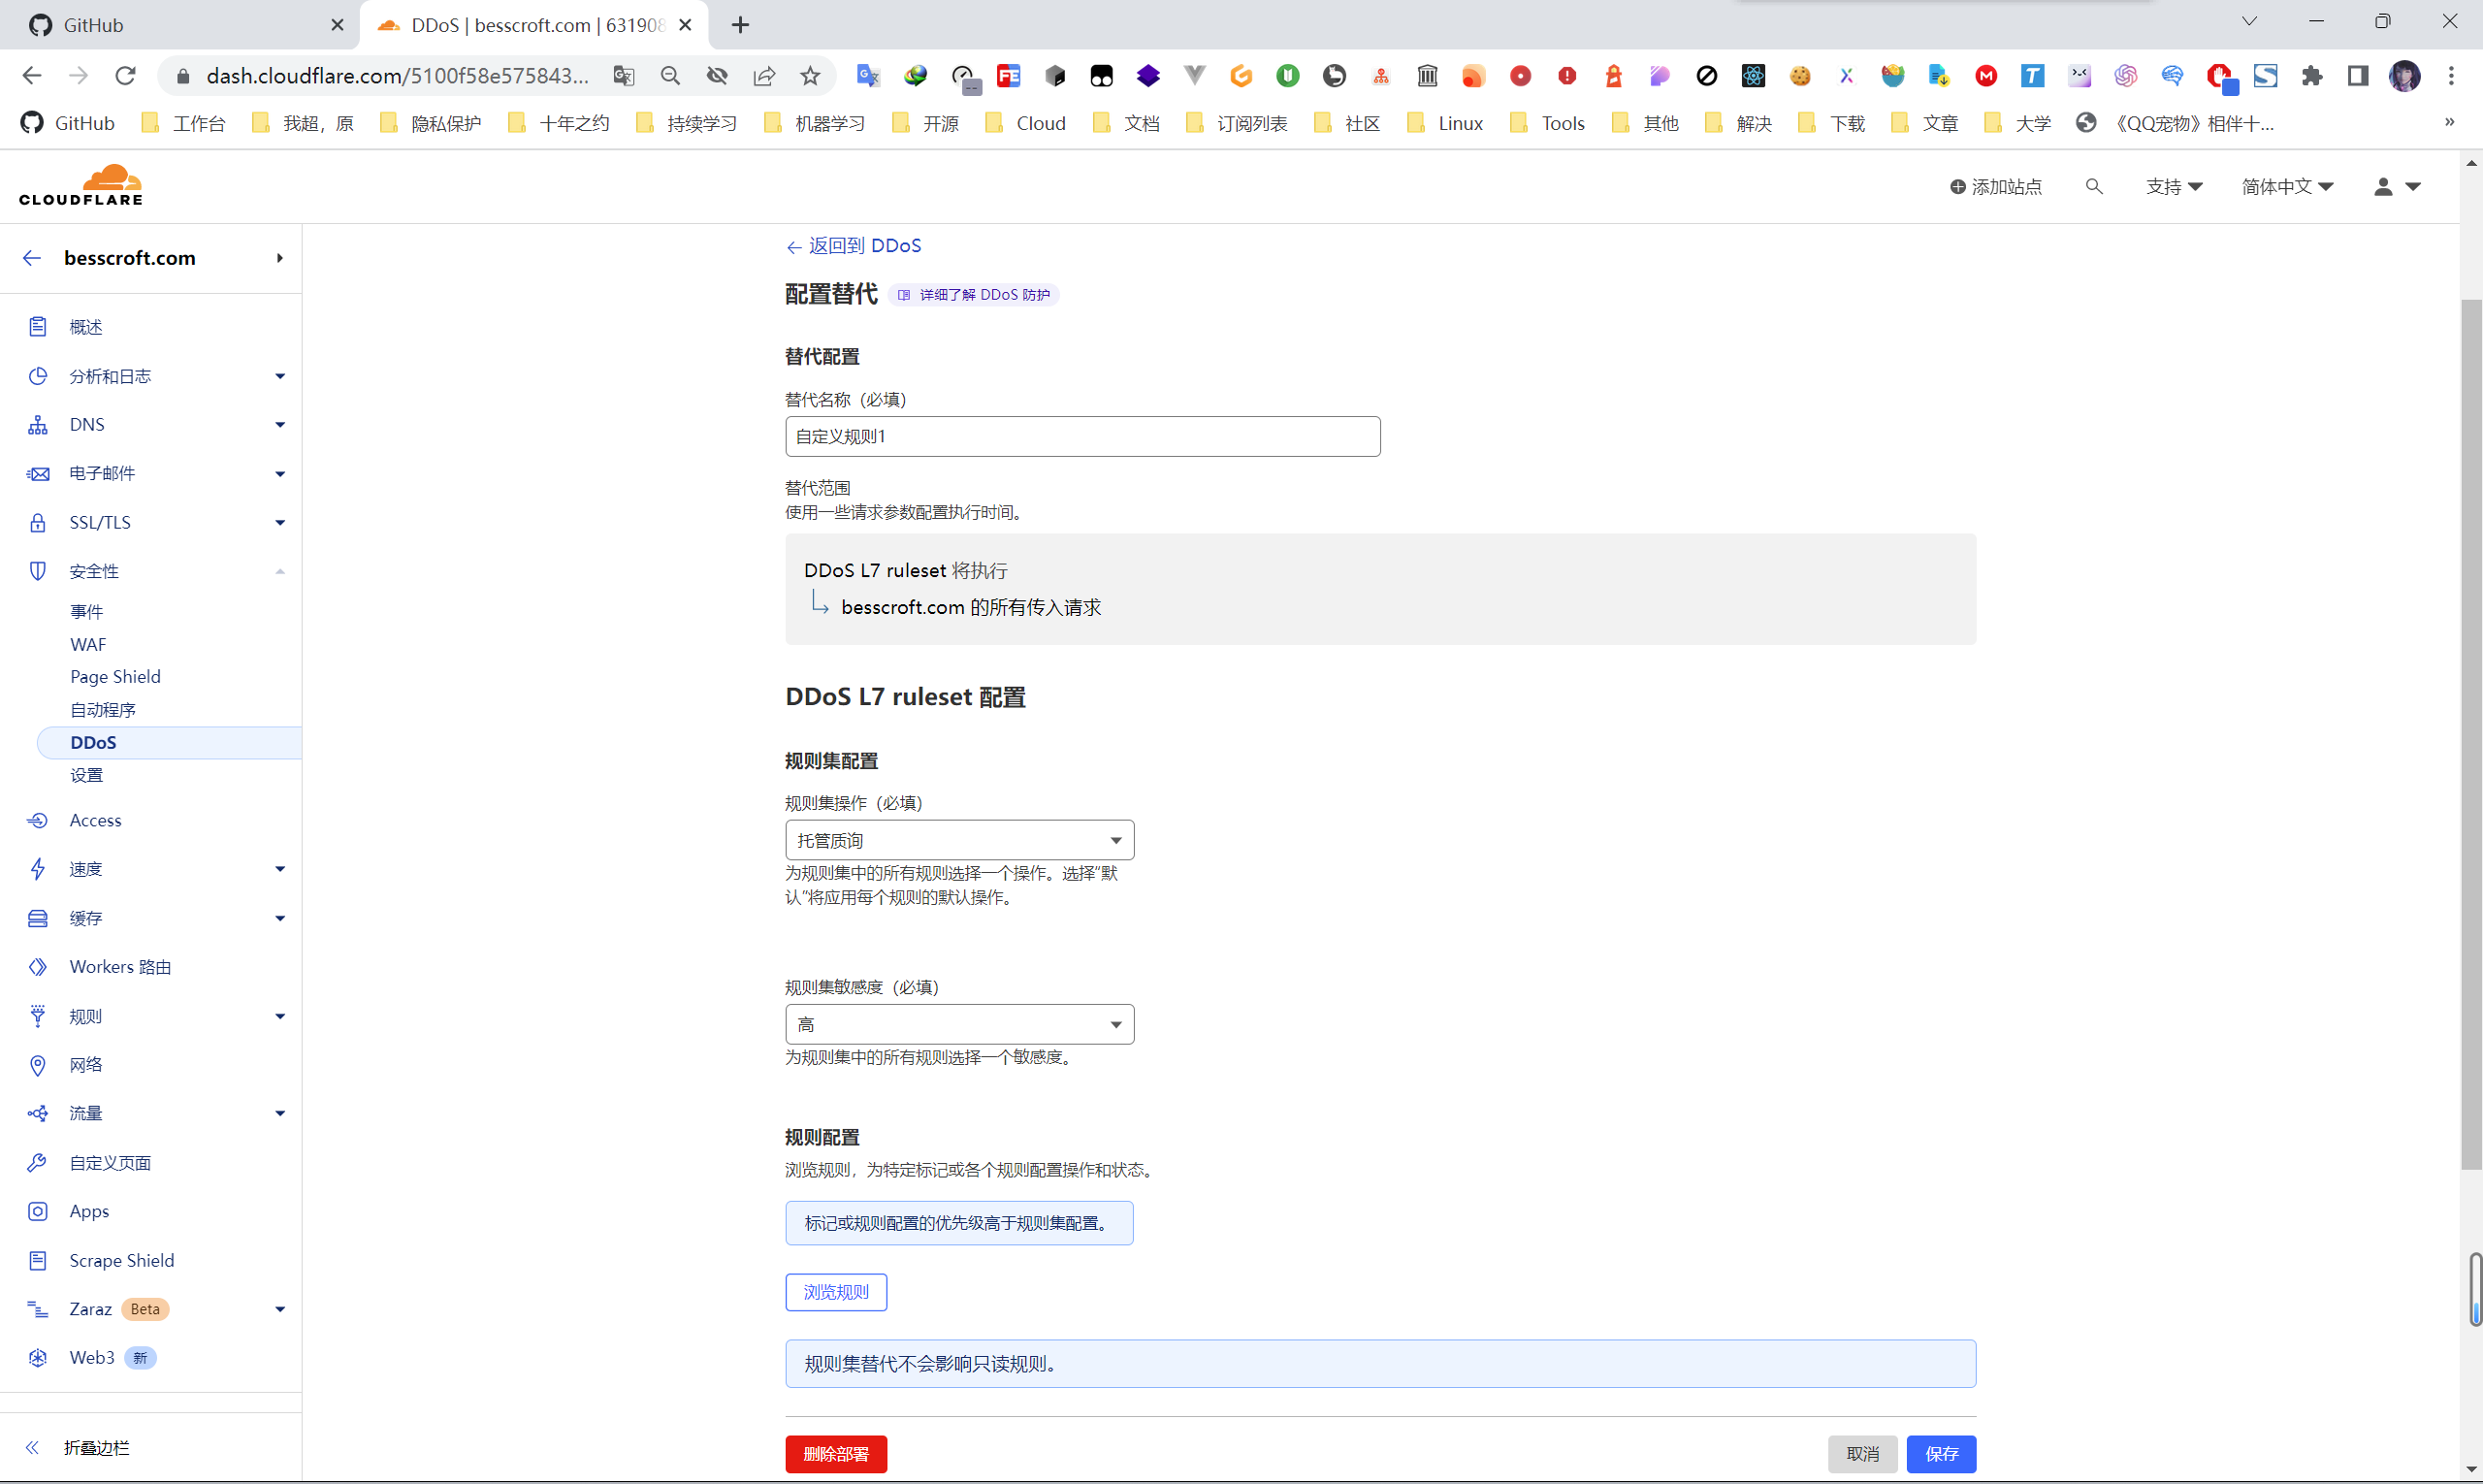Click the 电子邮件 email icon
The width and height of the screenshot is (2483, 1484).
coord(38,474)
